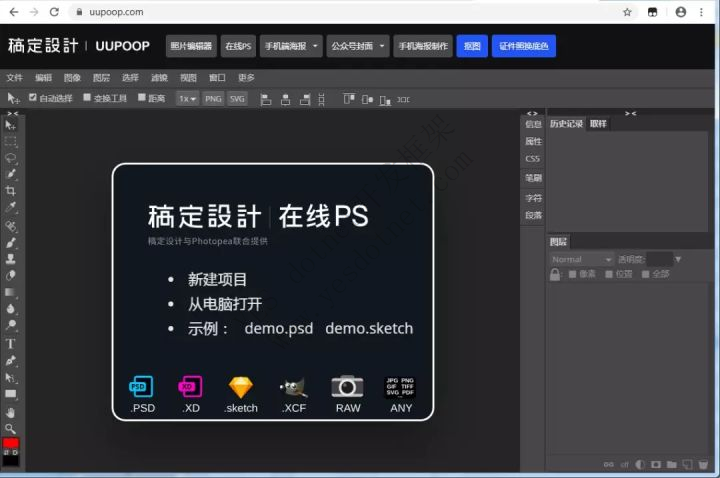The height and width of the screenshot is (478, 720).
Task: Add a new adjustment layer
Action: tap(640, 465)
